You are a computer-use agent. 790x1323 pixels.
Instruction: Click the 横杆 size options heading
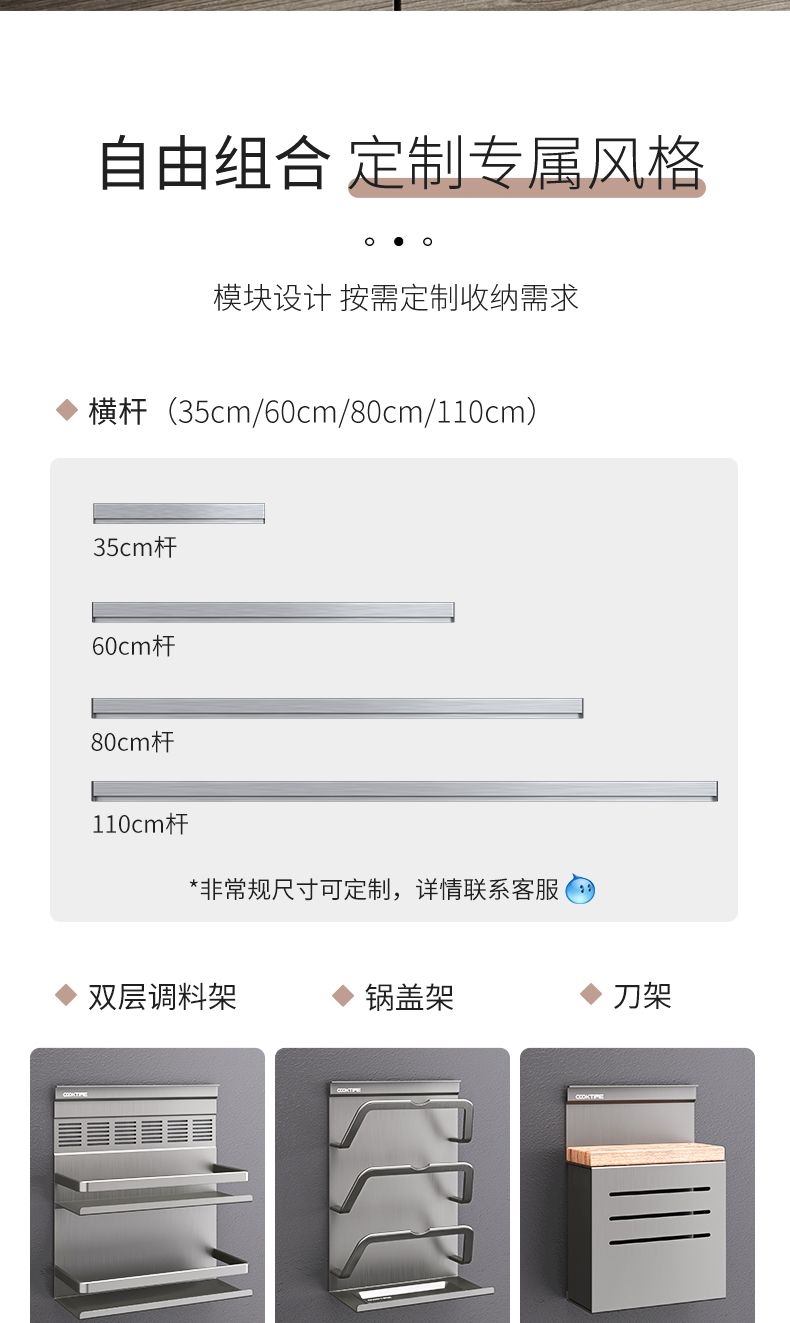pyautogui.click(x=314, y=411)
